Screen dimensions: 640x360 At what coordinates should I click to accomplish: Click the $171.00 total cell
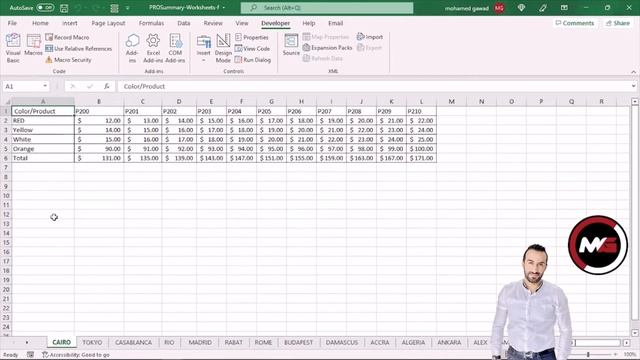pos(421,158)
